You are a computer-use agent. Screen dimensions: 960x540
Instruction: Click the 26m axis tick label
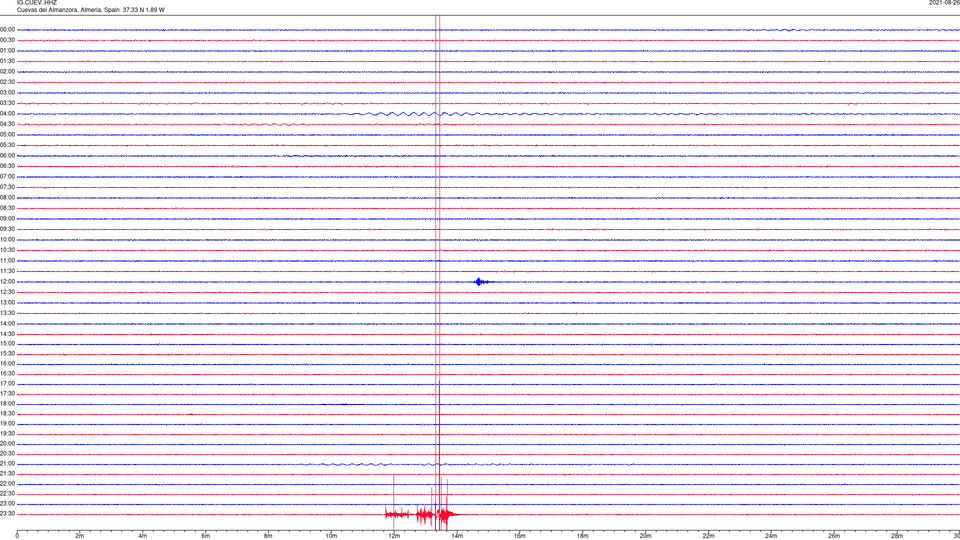point(834,536)
